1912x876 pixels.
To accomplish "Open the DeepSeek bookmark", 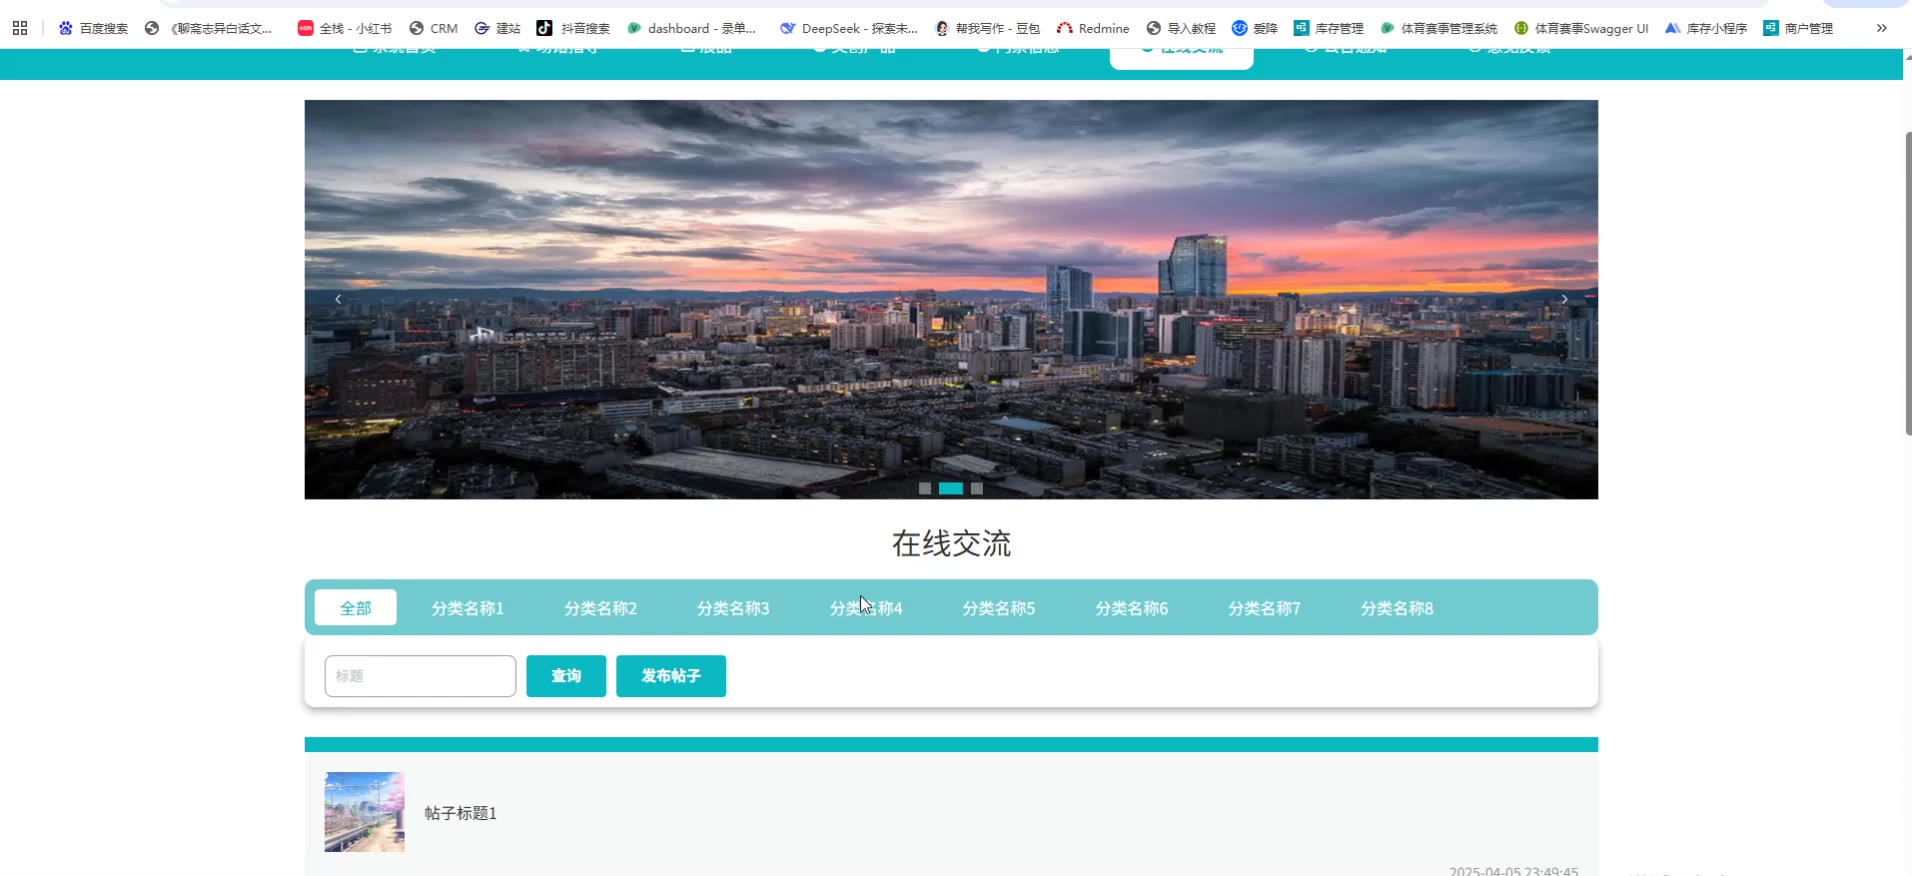I will click(x=849, y=28).
